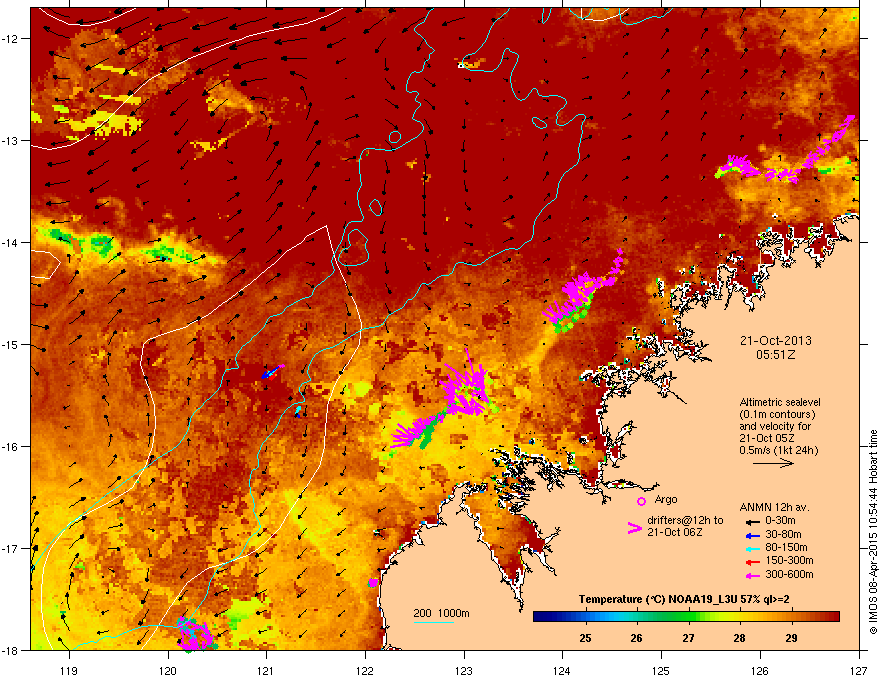Image resolution: width=880 pixels, height=680 pixels.
Task: Click the longitude axis label 121
Action: (266, 670)
